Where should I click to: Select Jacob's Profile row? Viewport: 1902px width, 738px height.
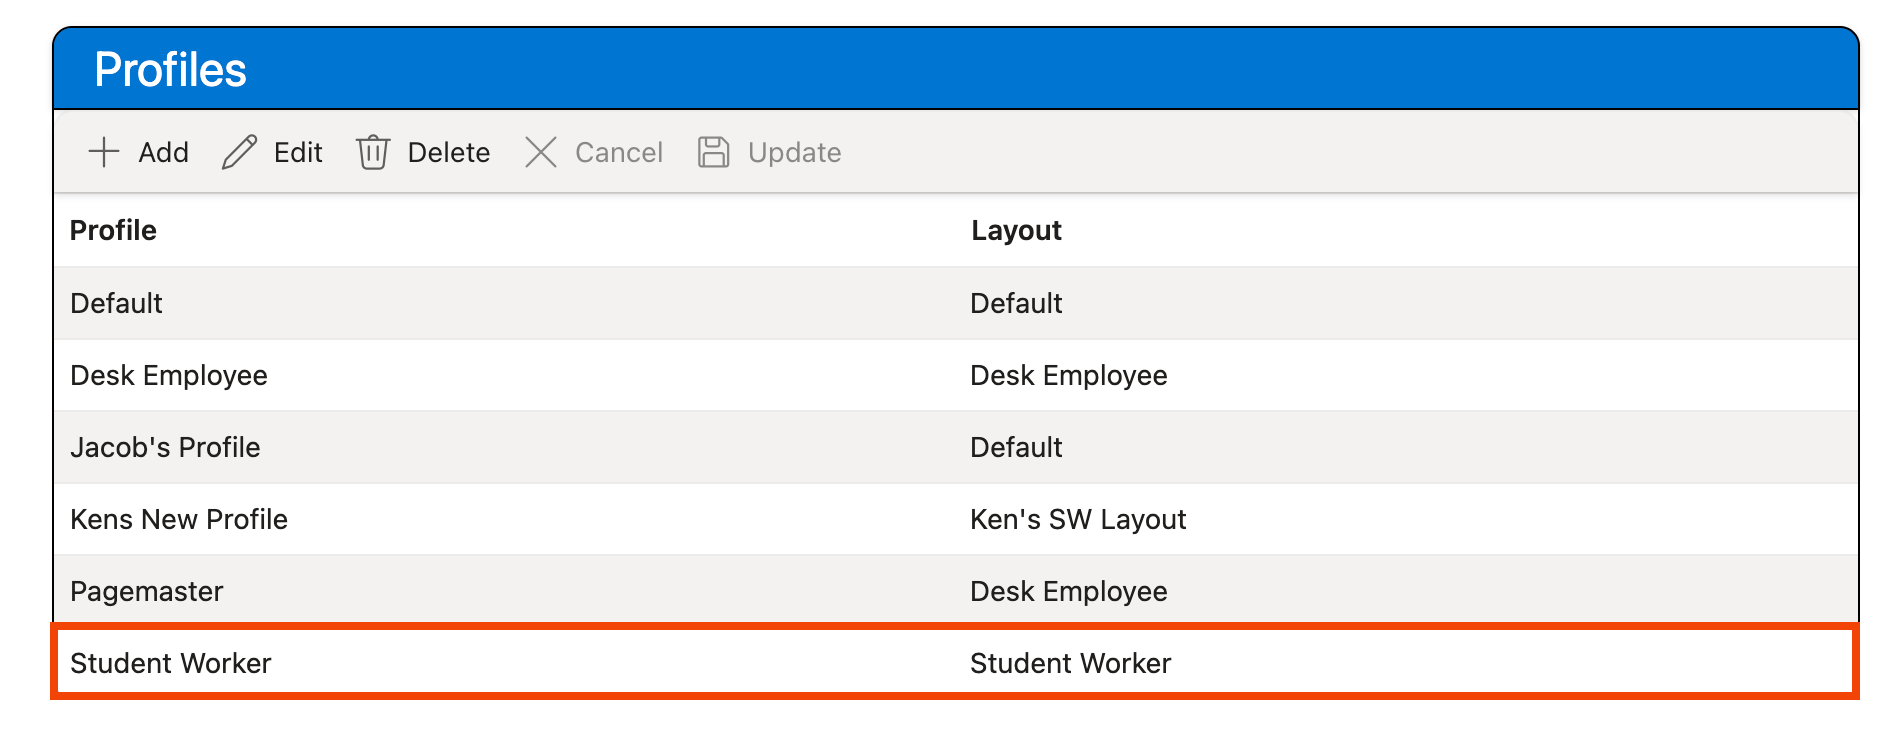(x=165, y=447)
